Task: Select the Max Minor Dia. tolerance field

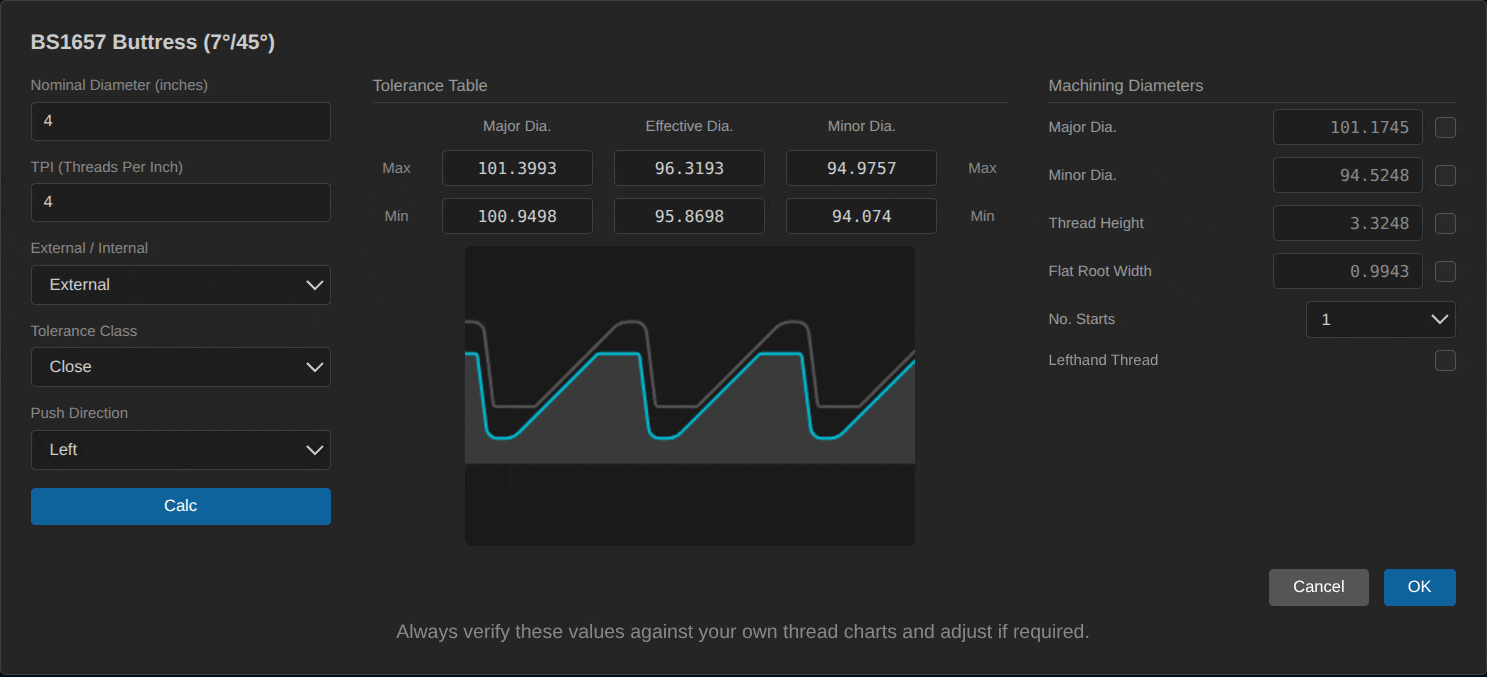Action: coord(861,168)
